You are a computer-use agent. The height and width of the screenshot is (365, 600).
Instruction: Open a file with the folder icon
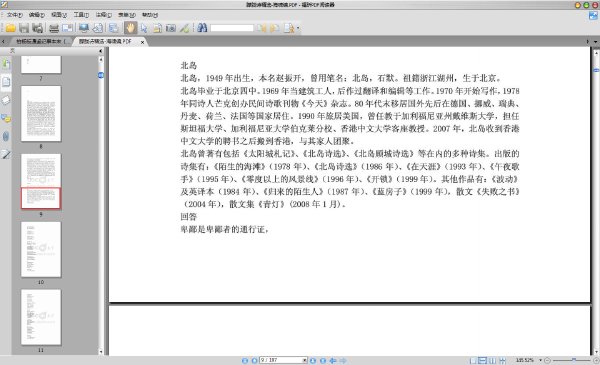point(10,28)
